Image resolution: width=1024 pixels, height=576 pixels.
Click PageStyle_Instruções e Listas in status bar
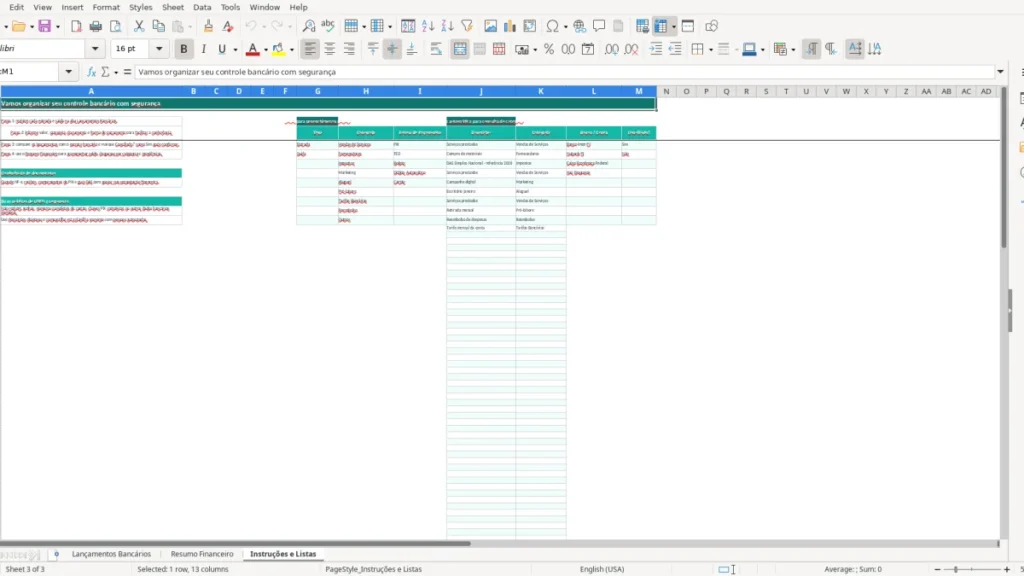click(x=374, y=569)
